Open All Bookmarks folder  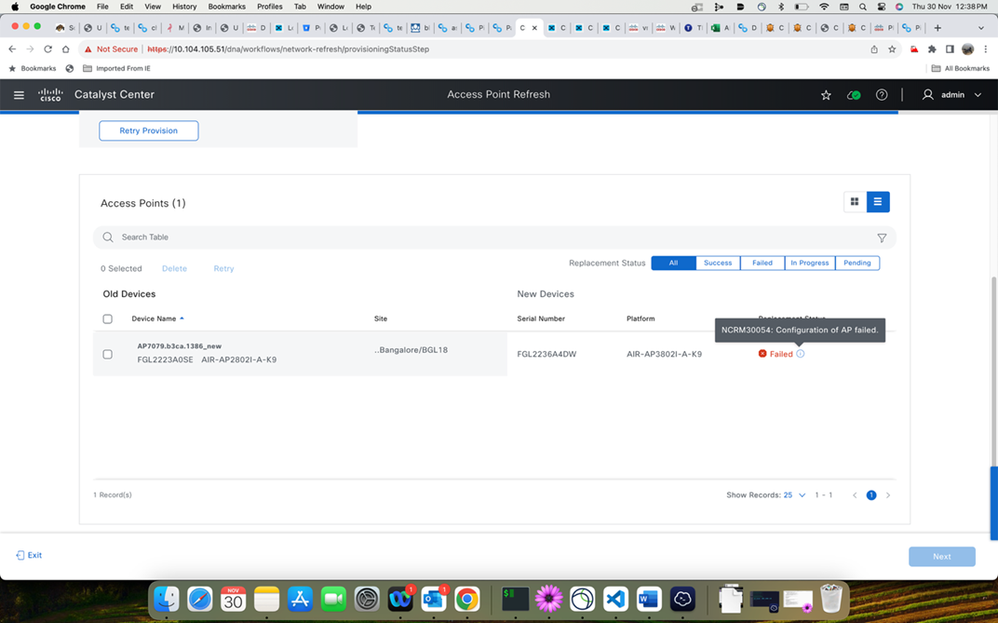coord(960,68)
